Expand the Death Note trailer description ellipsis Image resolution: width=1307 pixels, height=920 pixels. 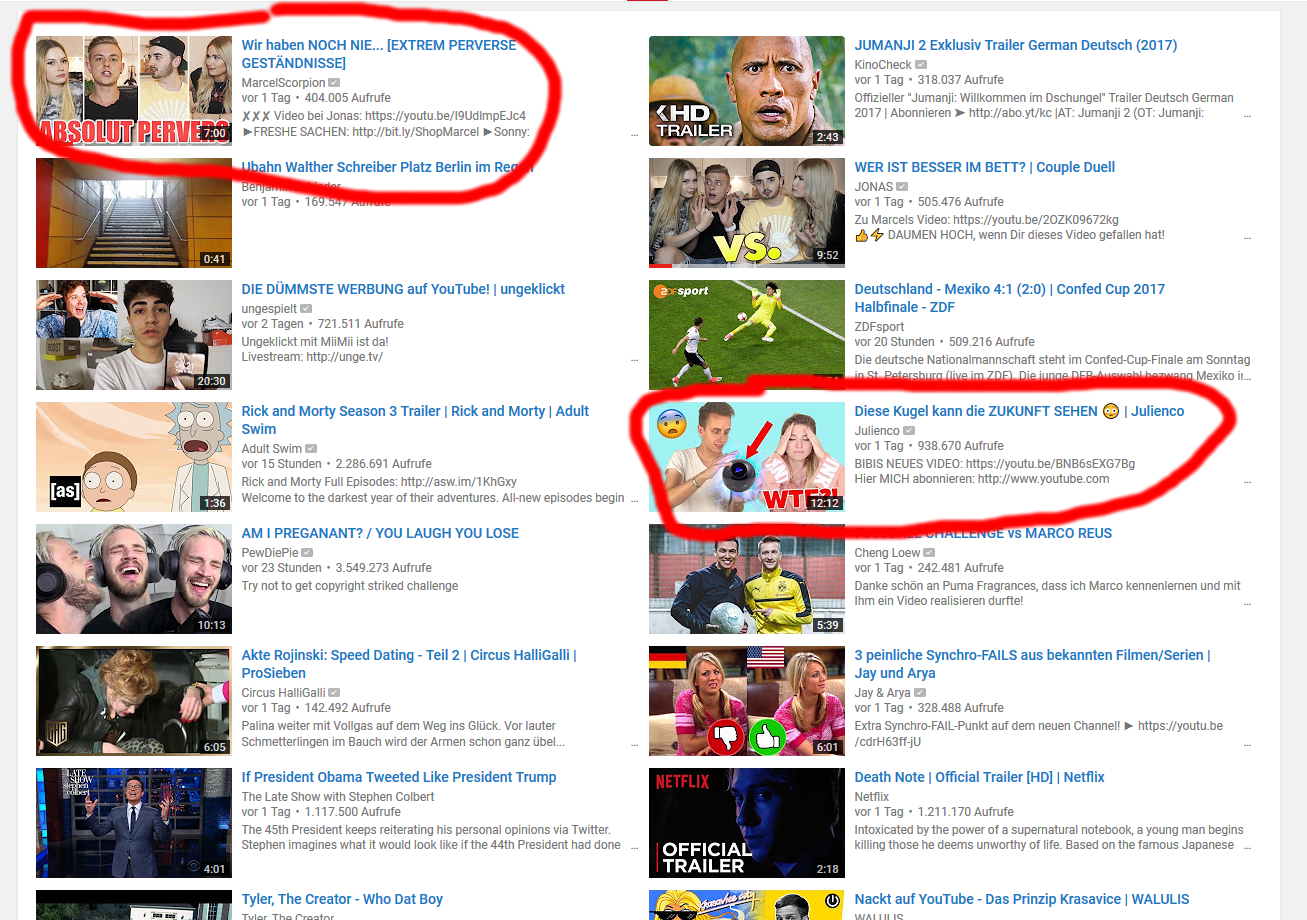pyautogui.click(x=1246, y=848)
